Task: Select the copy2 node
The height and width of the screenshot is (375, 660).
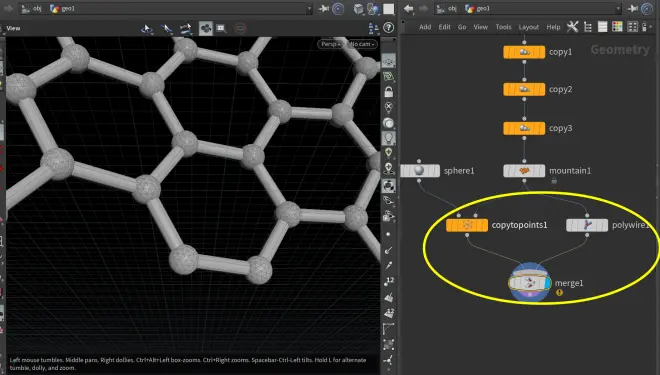Action: click(524, 89)
